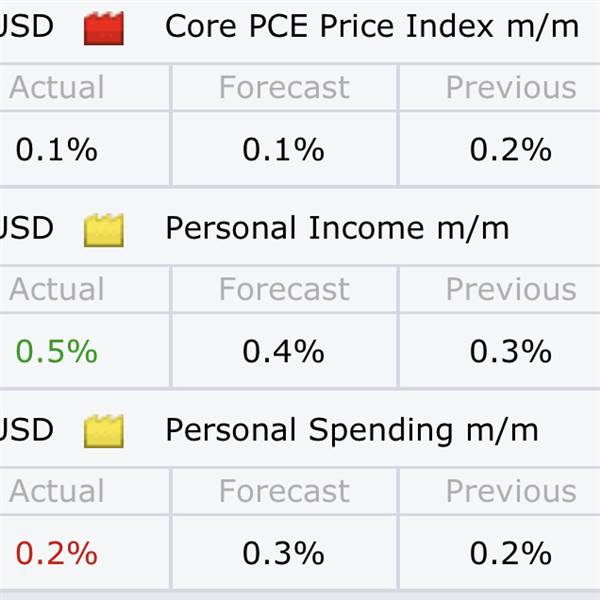600x600 pixels.
Task: Open the Core PCE Price Index m/m event
Action: [x=372, y=26]
